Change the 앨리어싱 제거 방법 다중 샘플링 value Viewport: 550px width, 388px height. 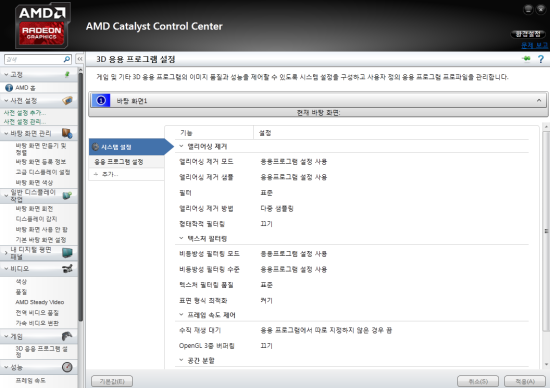pyautogui.click(x=277, y=208)
